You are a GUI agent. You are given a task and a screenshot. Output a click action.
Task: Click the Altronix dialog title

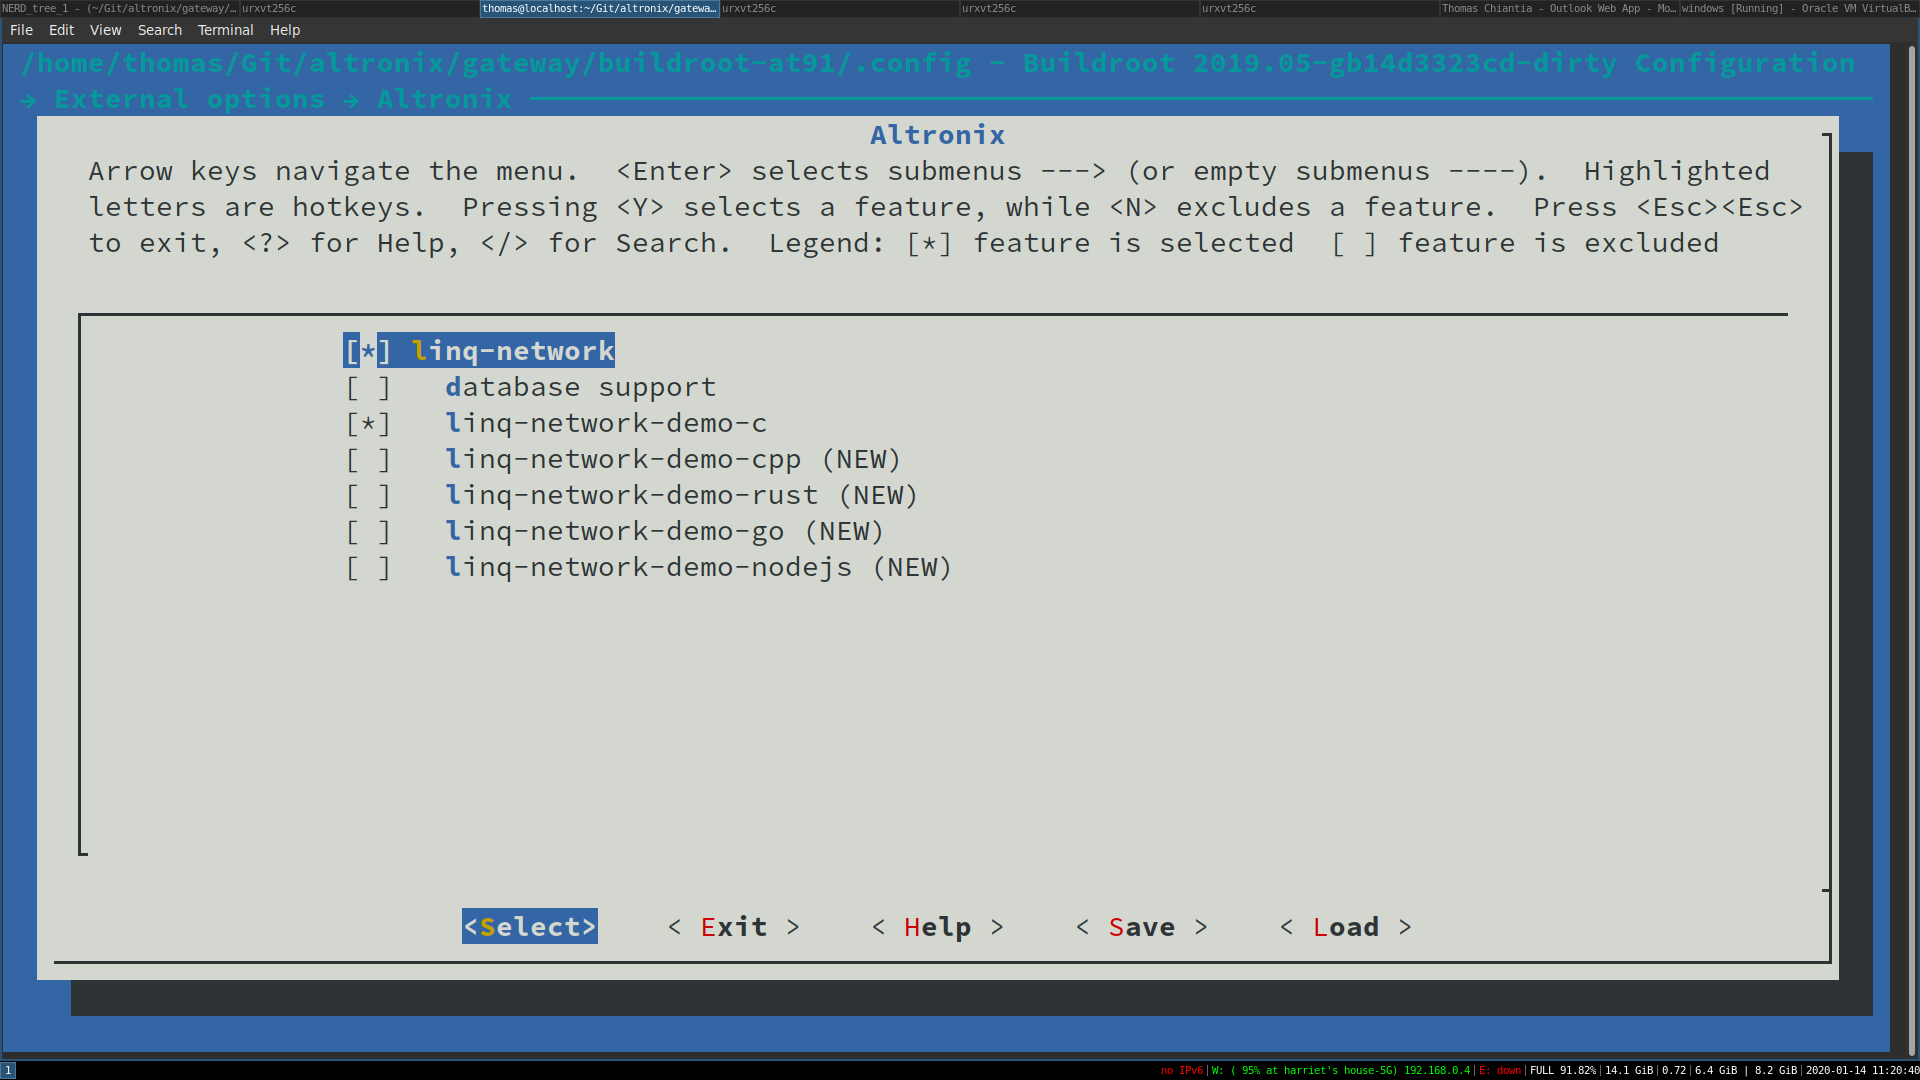(x=937, y=135)
